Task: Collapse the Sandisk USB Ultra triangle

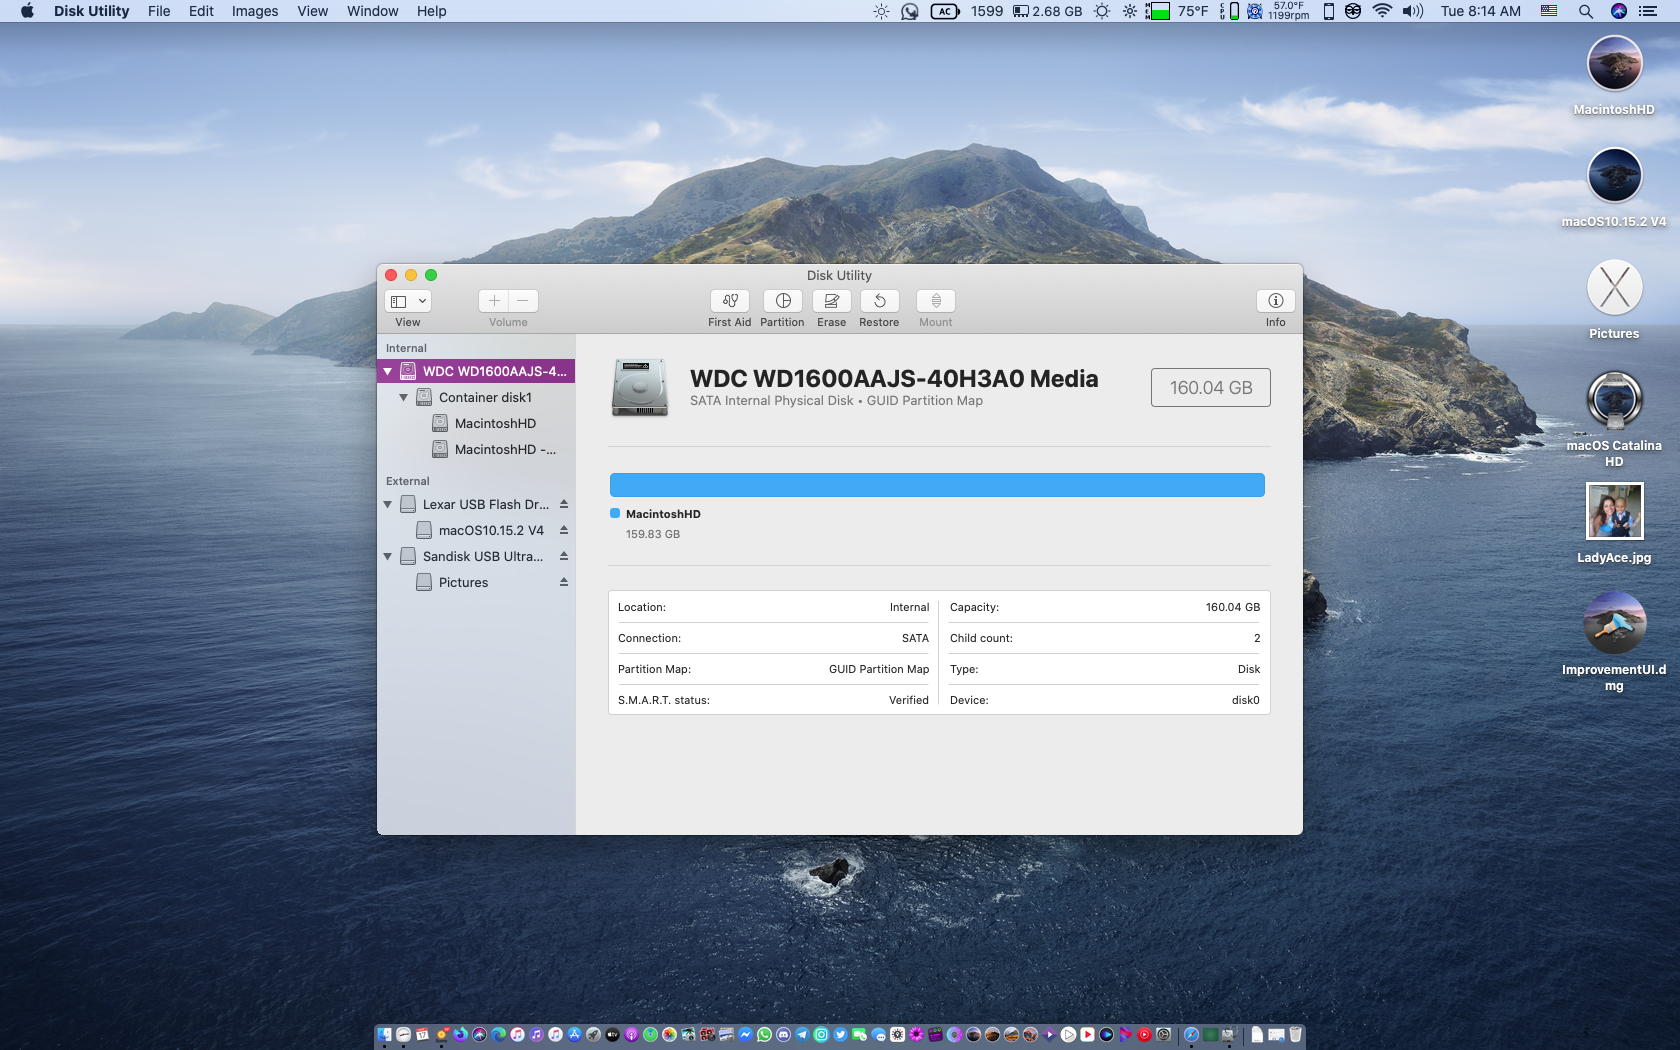Action: [388, 556]
